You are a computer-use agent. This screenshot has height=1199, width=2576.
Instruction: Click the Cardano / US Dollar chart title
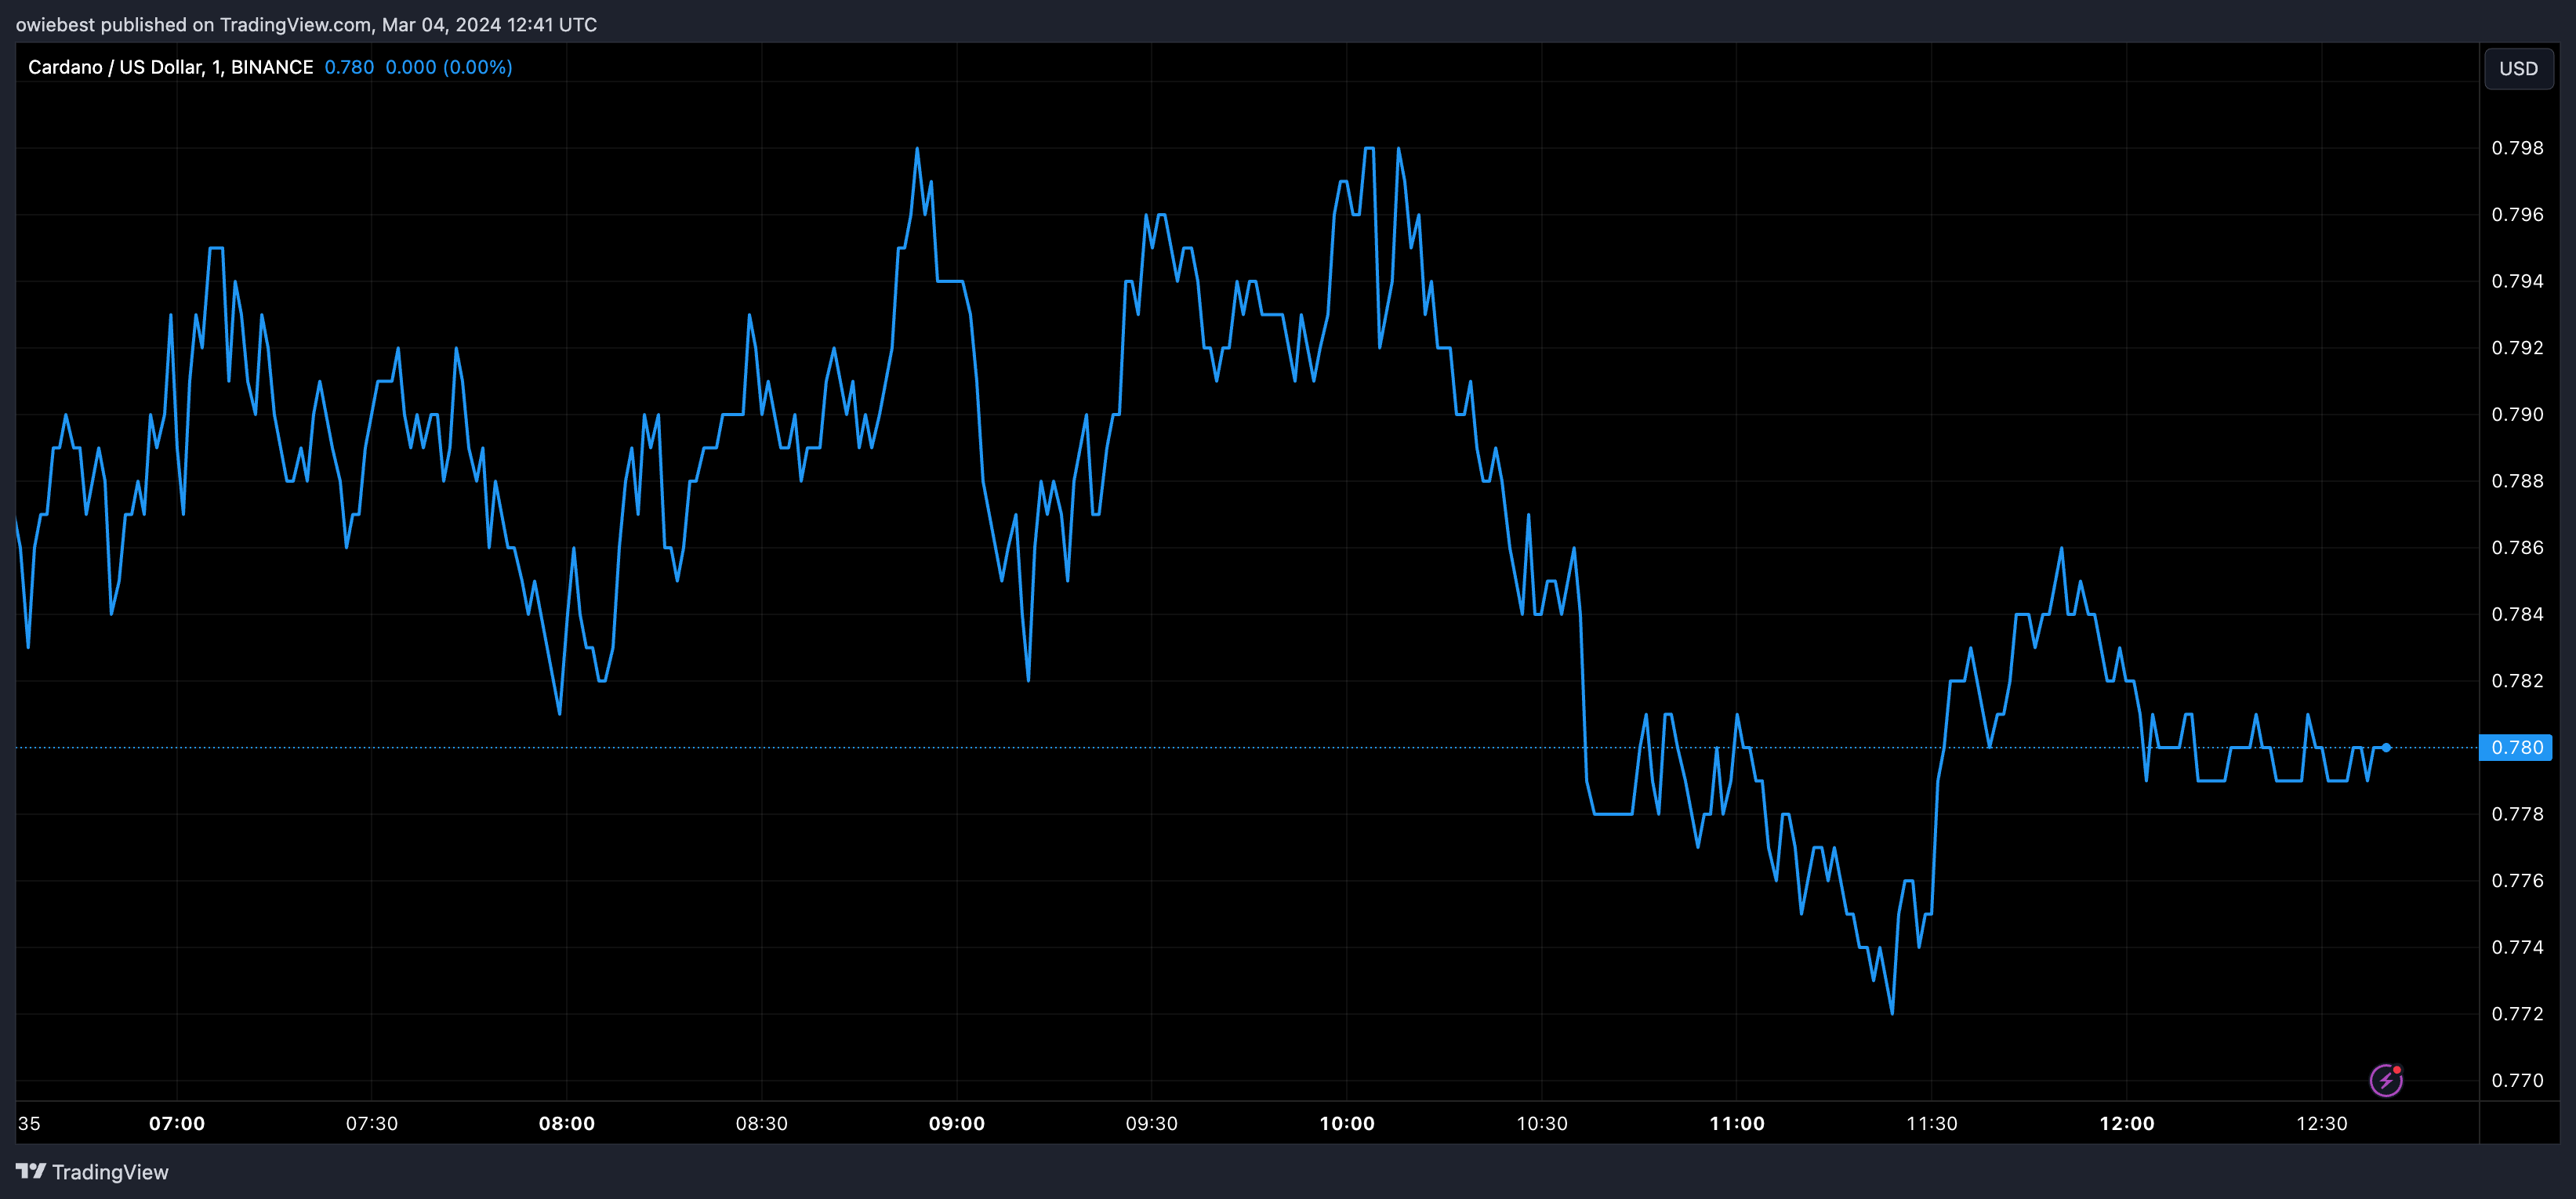pyautogui.click(x=170, y=67)
